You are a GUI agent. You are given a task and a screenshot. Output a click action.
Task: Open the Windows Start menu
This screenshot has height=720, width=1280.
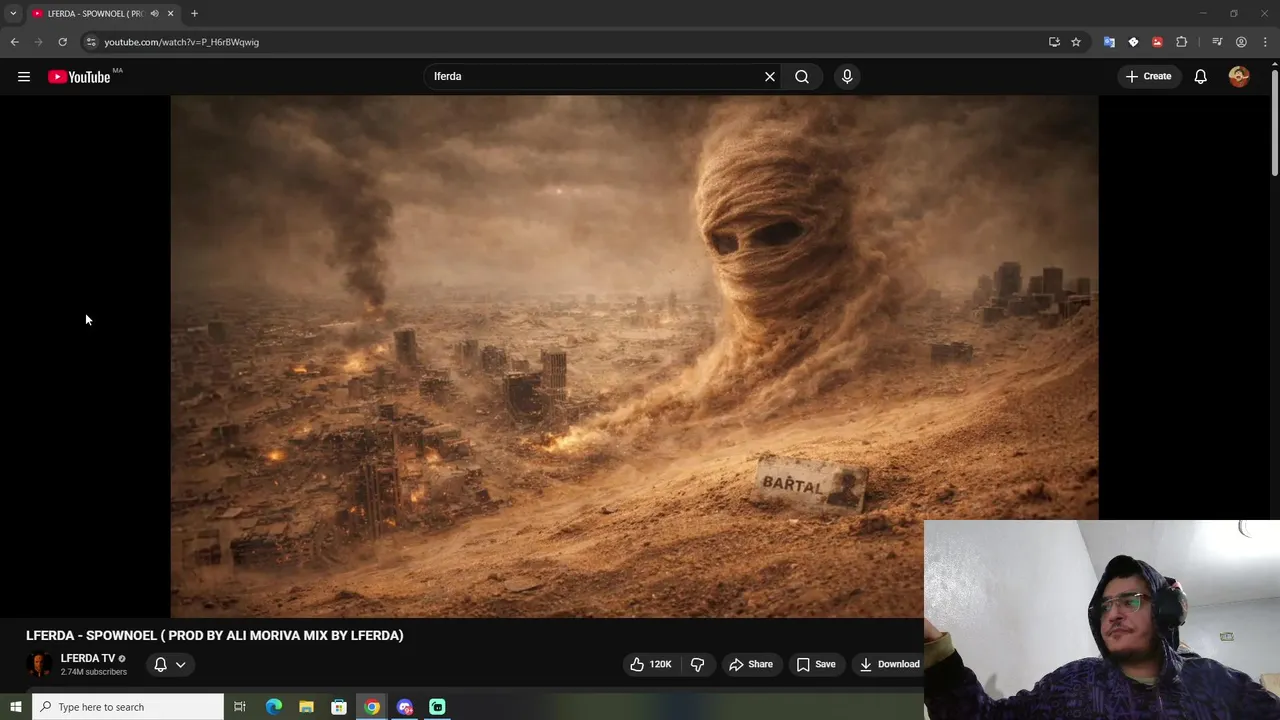coord(15,707)
